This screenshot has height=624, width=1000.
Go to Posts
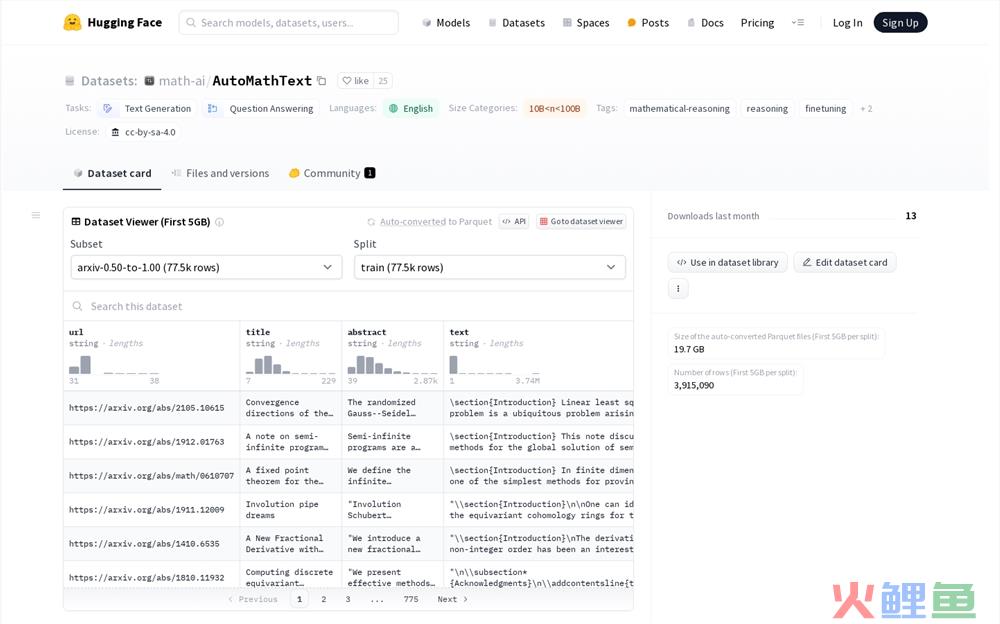tap(648, 22)
